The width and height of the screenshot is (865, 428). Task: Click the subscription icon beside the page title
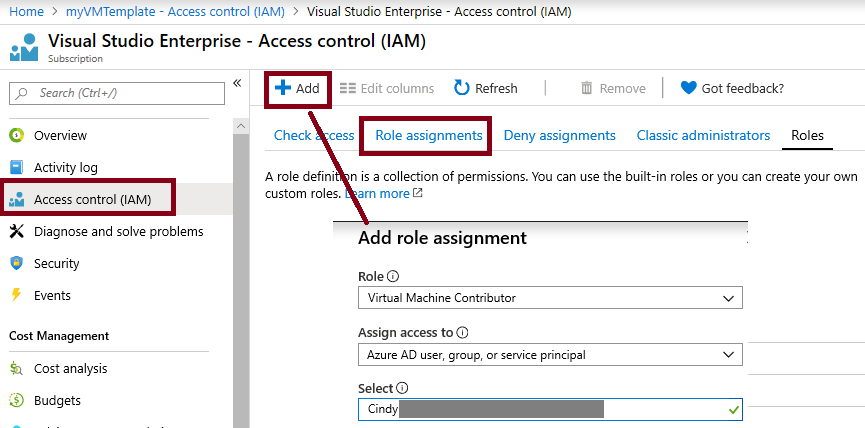tap(24, 47)
